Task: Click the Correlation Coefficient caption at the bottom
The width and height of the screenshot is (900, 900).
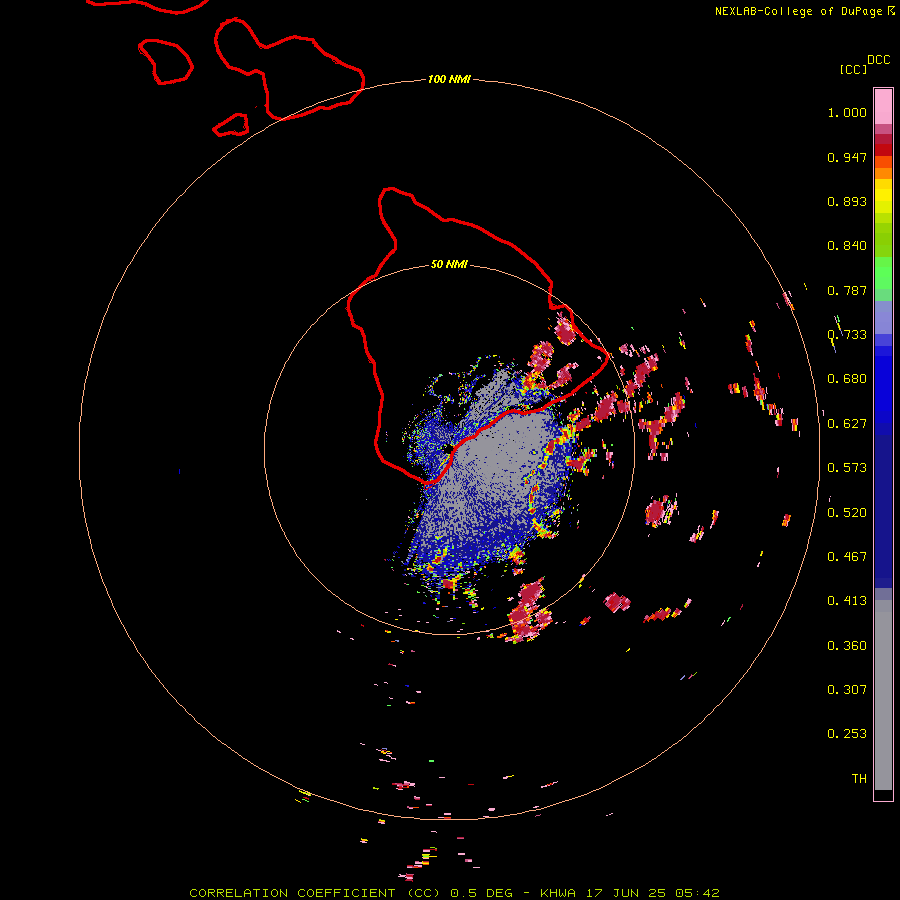Action: point(454,893)
